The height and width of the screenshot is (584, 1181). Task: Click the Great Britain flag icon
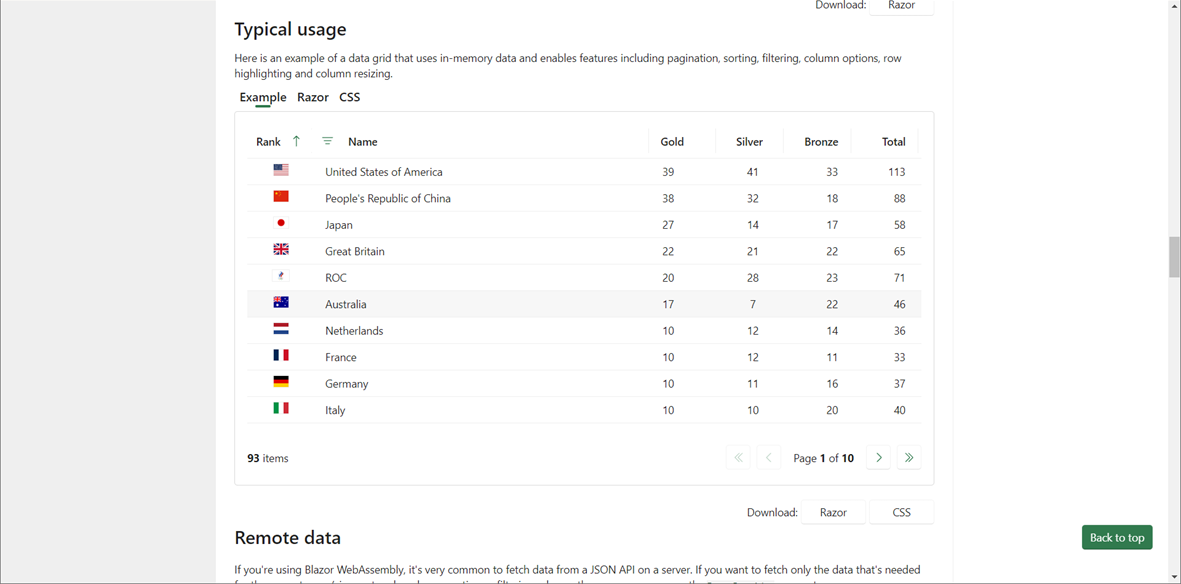[x=281, y=250]
